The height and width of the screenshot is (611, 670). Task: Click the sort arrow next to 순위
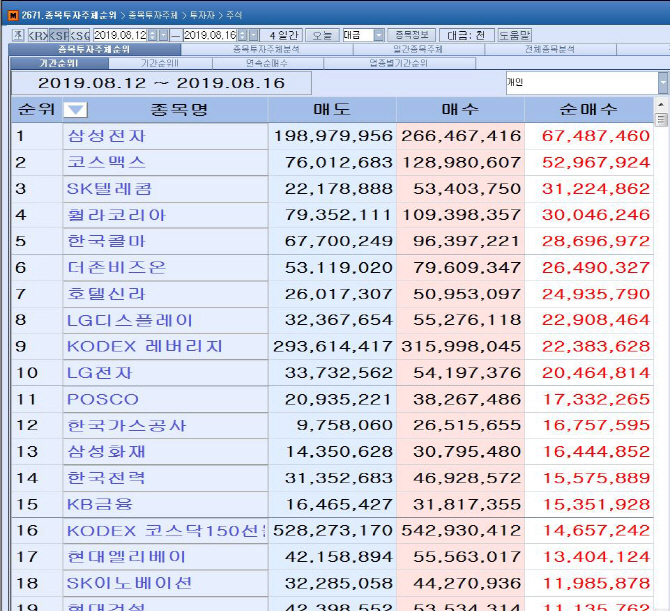(x=75, y=110)
